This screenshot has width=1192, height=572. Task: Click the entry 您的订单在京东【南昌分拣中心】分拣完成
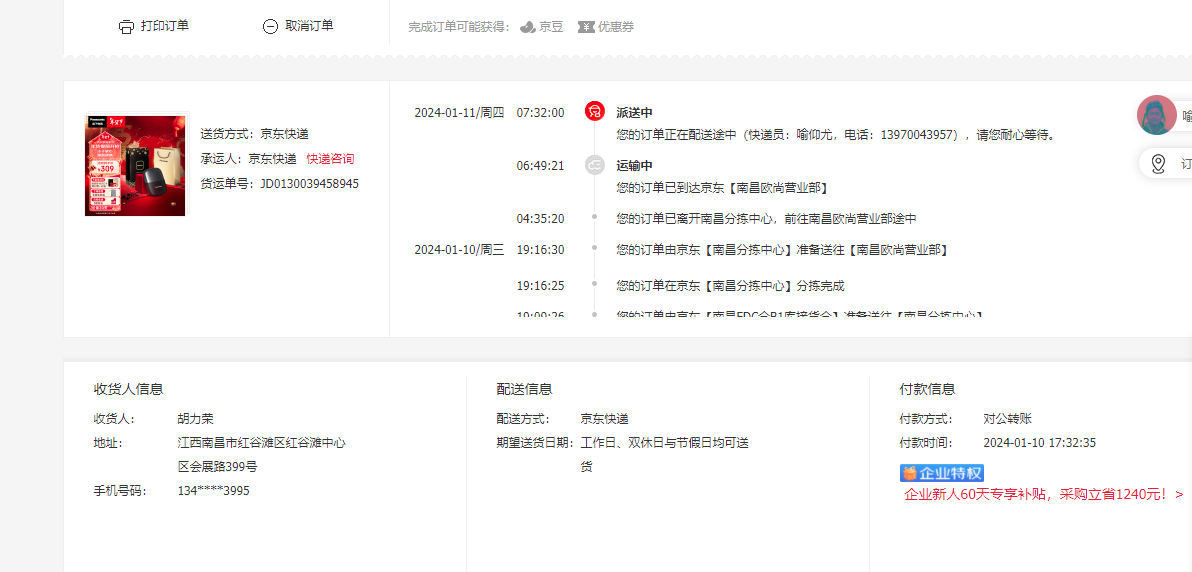pos(731,286)
